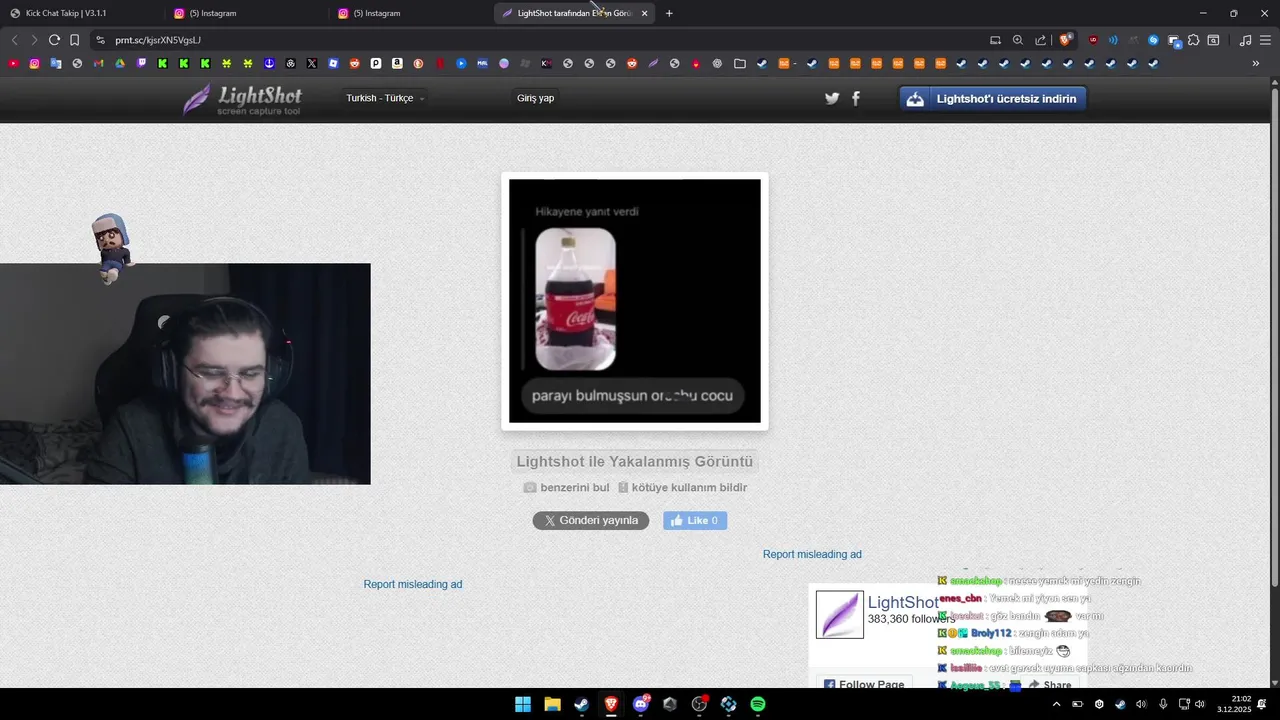This screenshot has width=1280, height=720.
Task: Open the Brave main menu
Action: pos(1265,40)
